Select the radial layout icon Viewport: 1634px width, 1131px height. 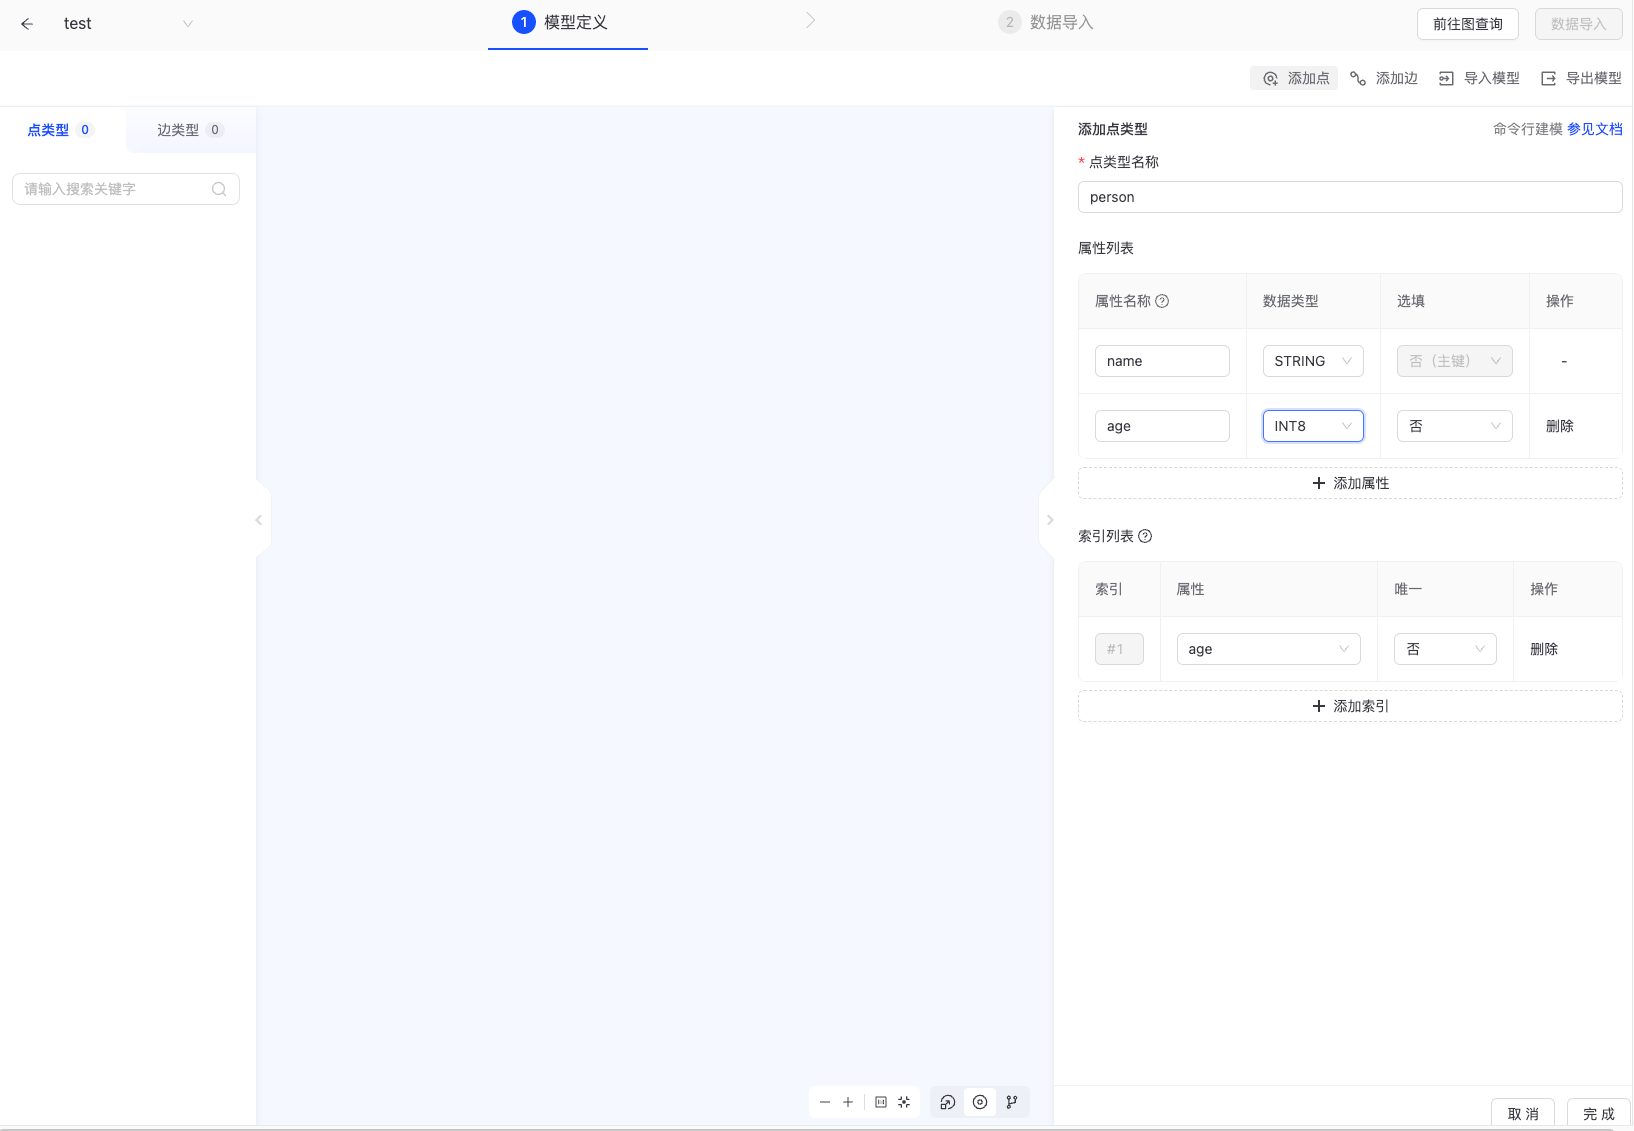click(x=948, y=1102)
